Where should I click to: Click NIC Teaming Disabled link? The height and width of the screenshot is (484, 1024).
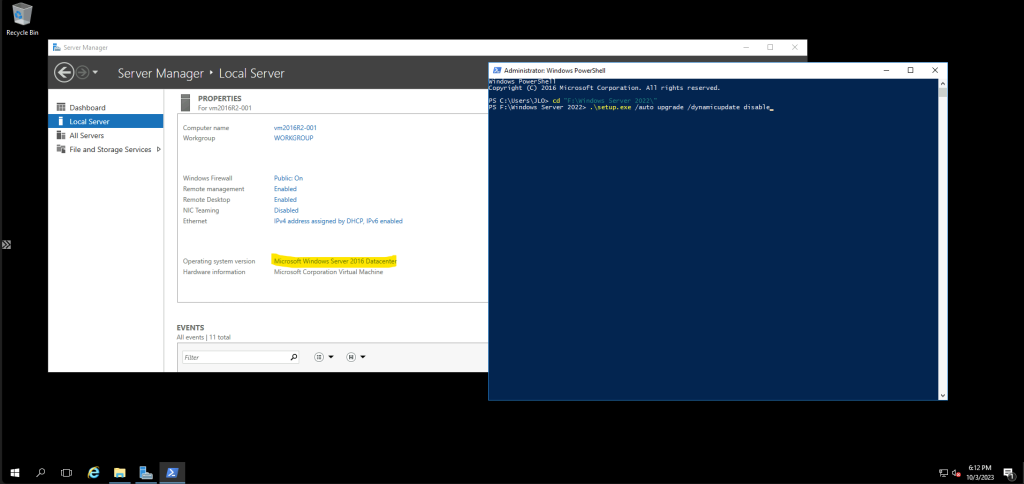(286, 210)
